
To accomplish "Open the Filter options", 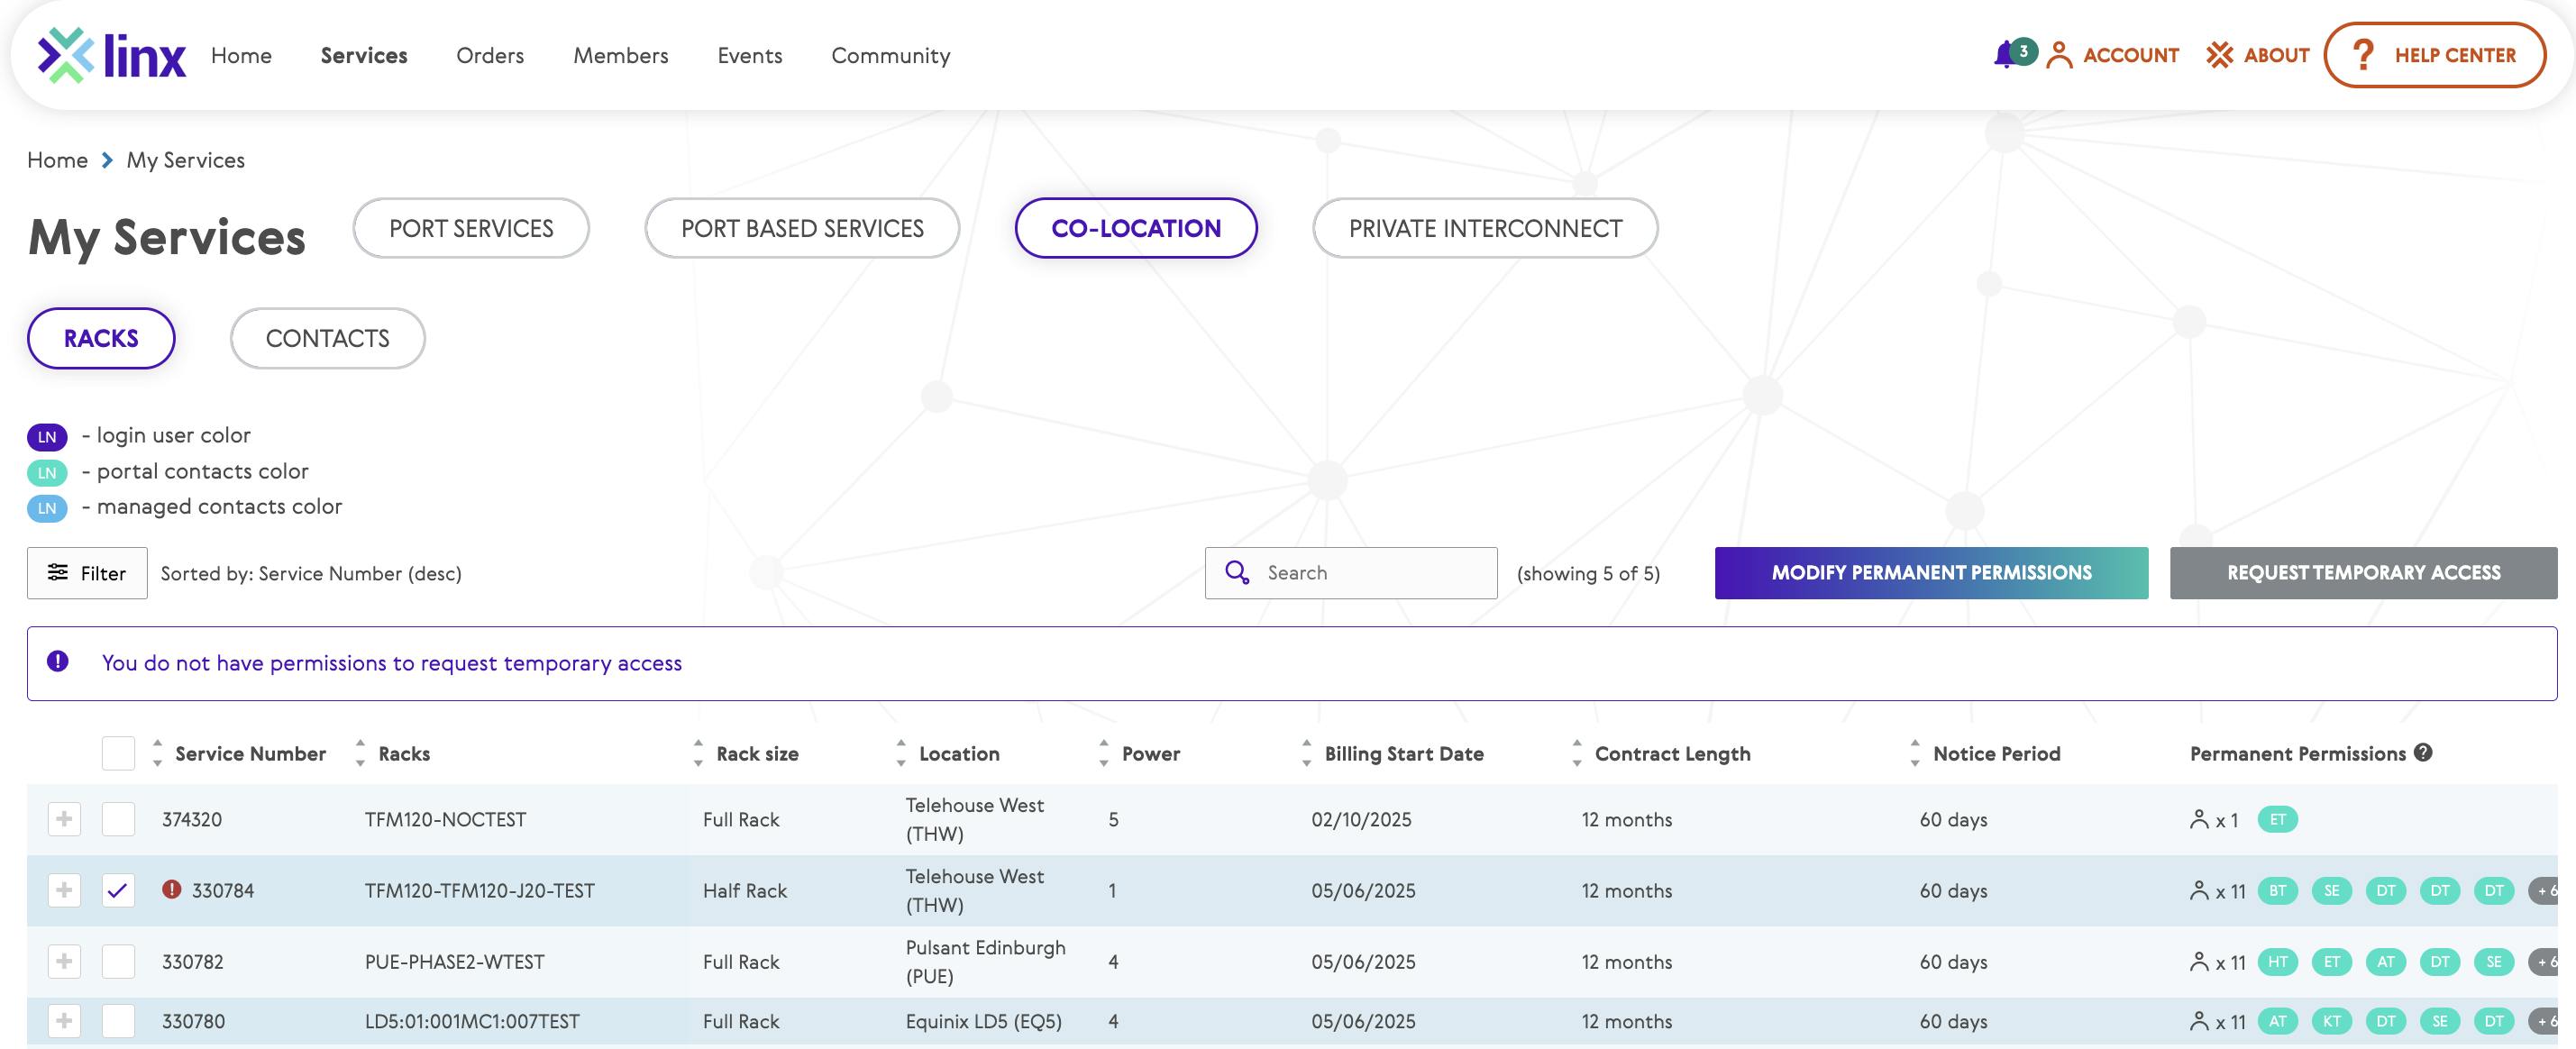I will click(87, 573).
